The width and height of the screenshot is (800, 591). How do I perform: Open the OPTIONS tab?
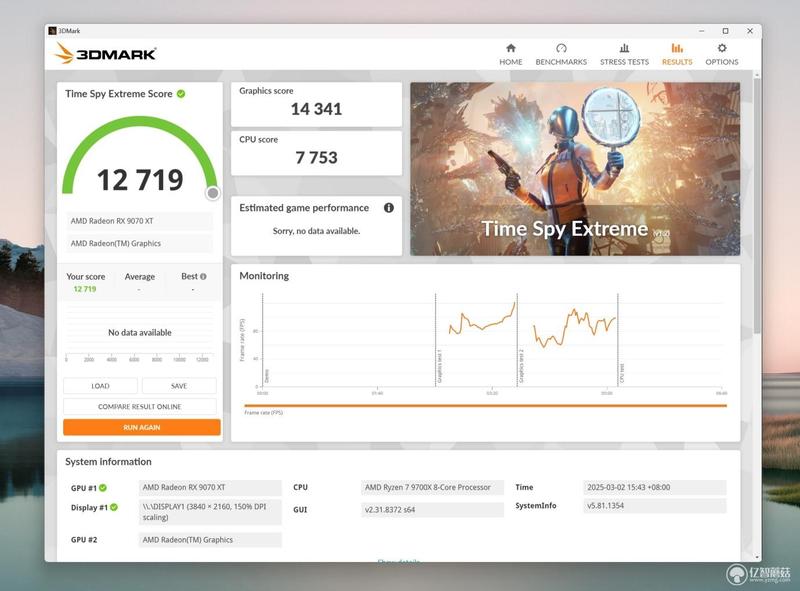721,54
